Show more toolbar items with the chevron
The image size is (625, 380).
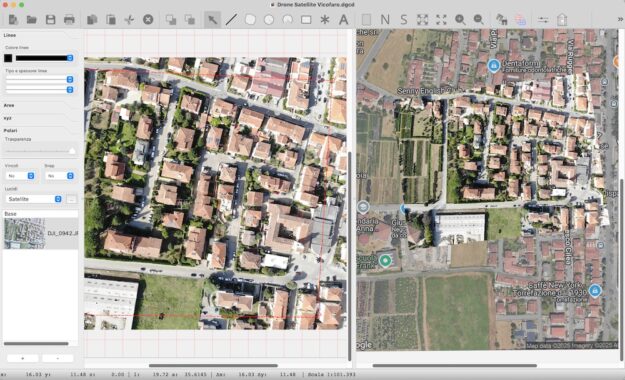pyautogui.click(x=620, y=19)
